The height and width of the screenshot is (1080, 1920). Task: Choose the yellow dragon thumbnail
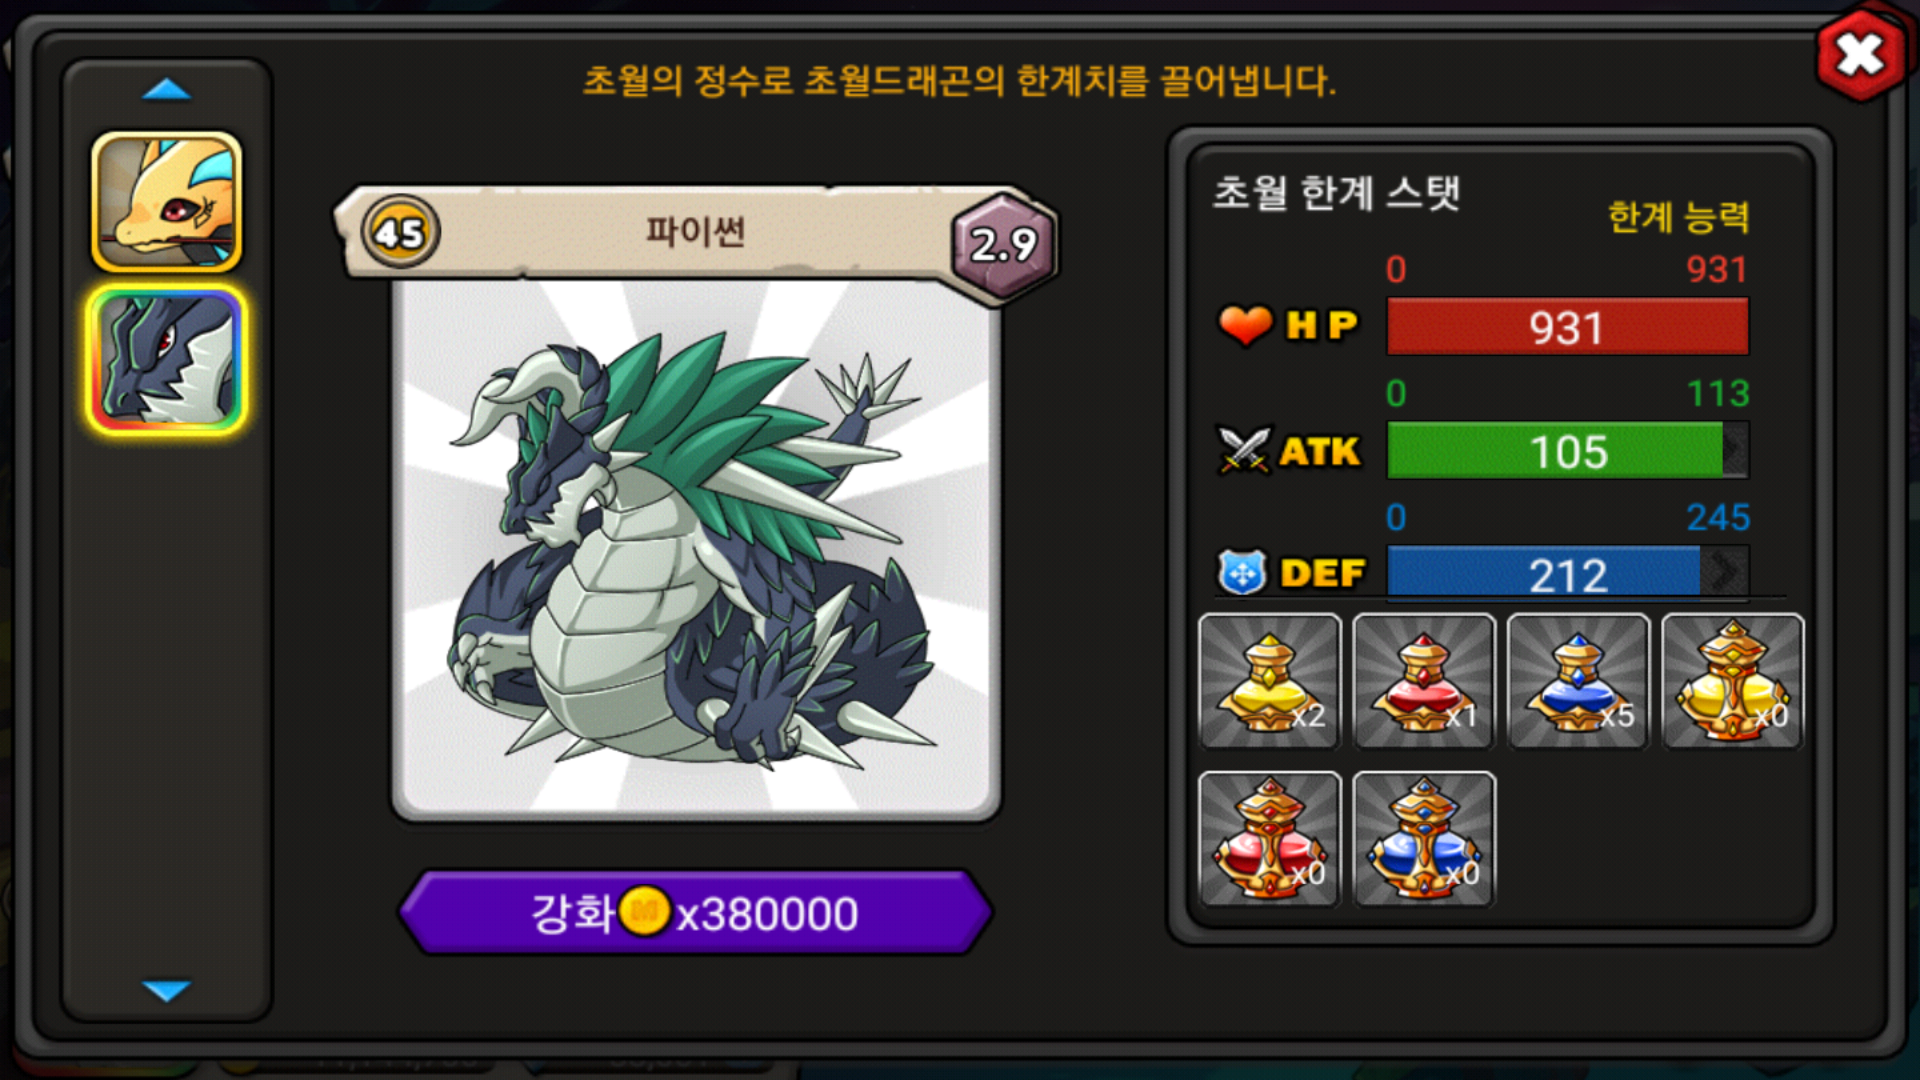pyautogui.click(x=167, y=202)
